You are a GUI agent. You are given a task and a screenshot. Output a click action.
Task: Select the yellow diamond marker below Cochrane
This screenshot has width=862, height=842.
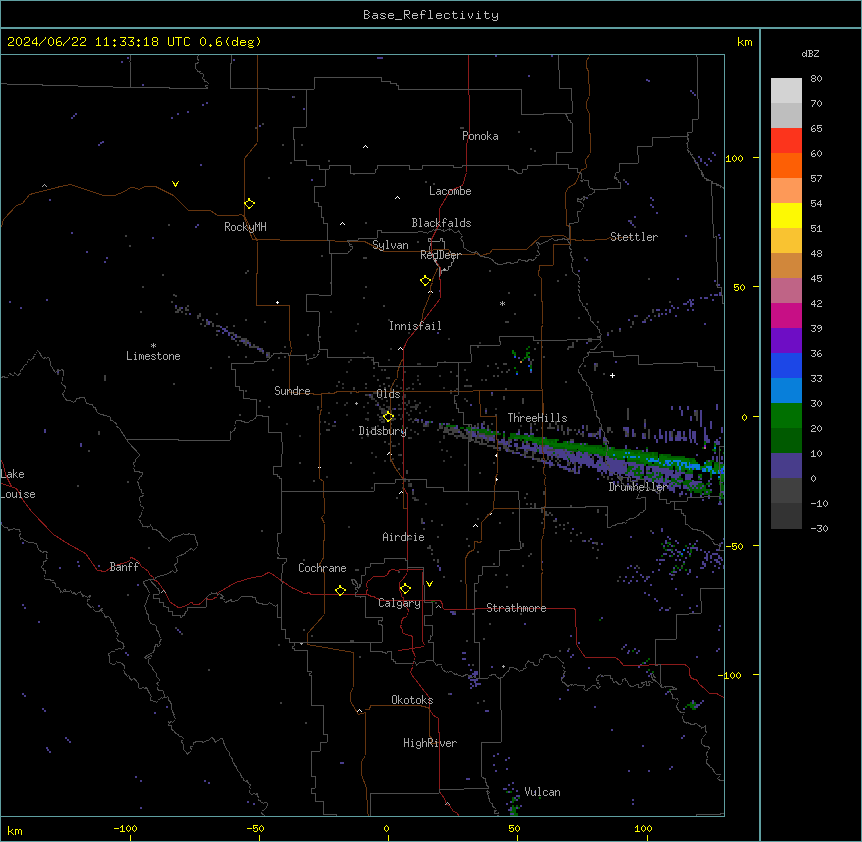point(340,590)
